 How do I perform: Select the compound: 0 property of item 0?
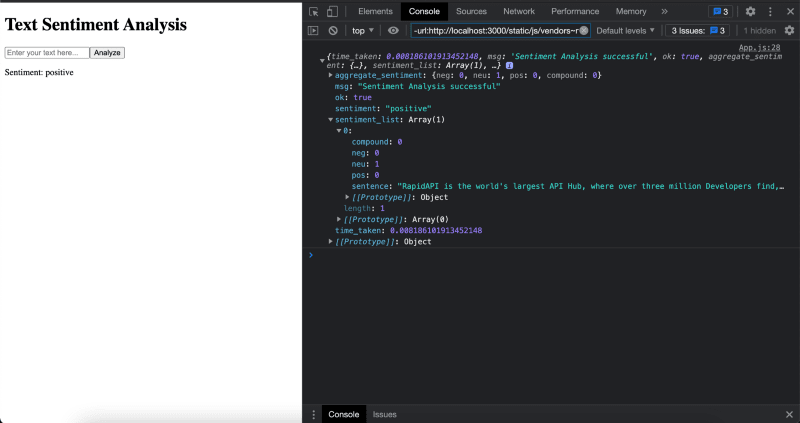point(377,142)
